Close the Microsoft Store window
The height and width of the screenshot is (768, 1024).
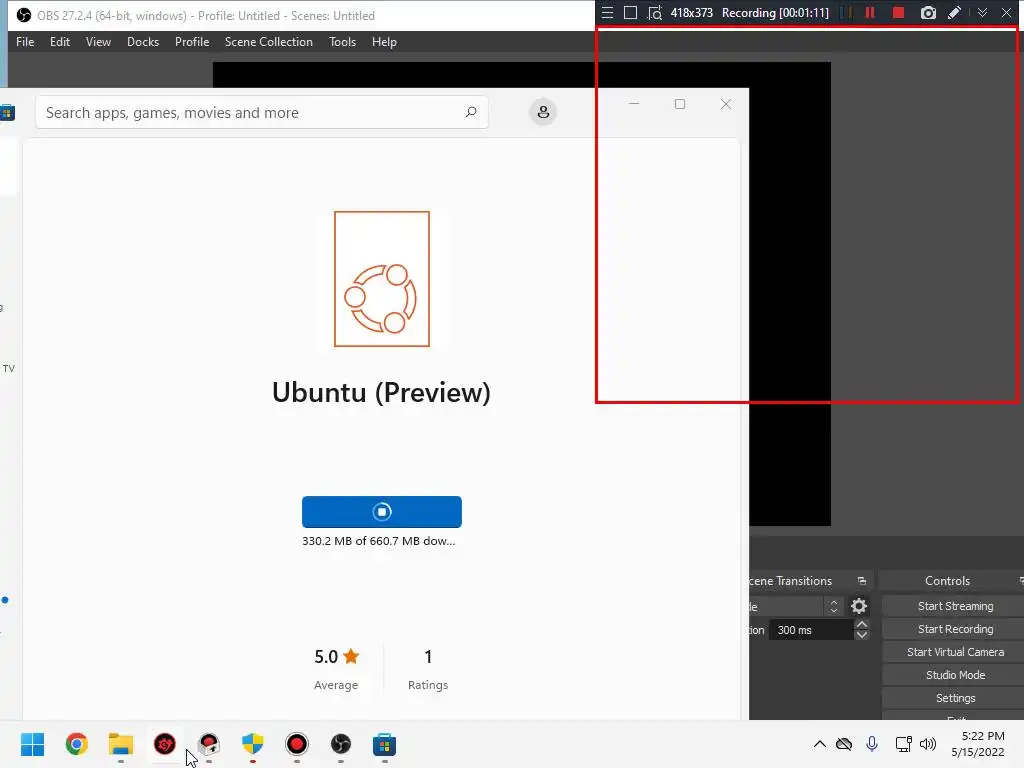pos(726,104)
